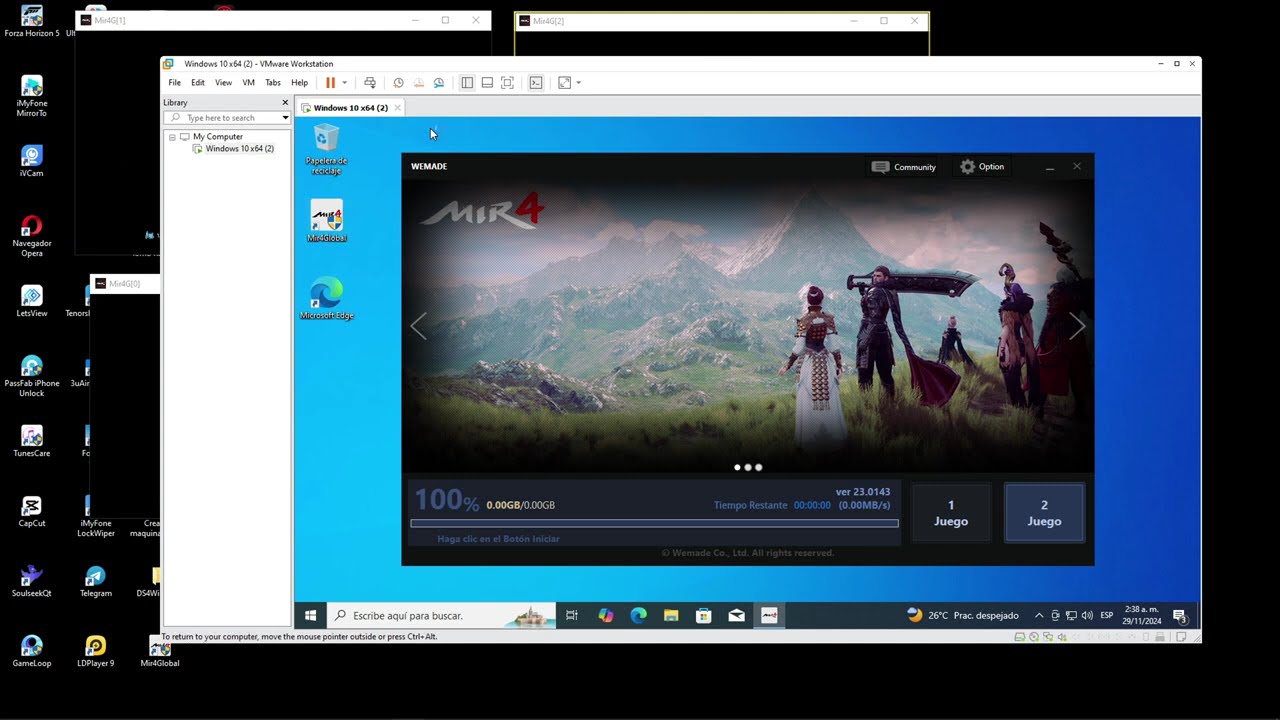Open the snapshot manager icon
The image size is (1280, 720).
[x=438, y=83]
